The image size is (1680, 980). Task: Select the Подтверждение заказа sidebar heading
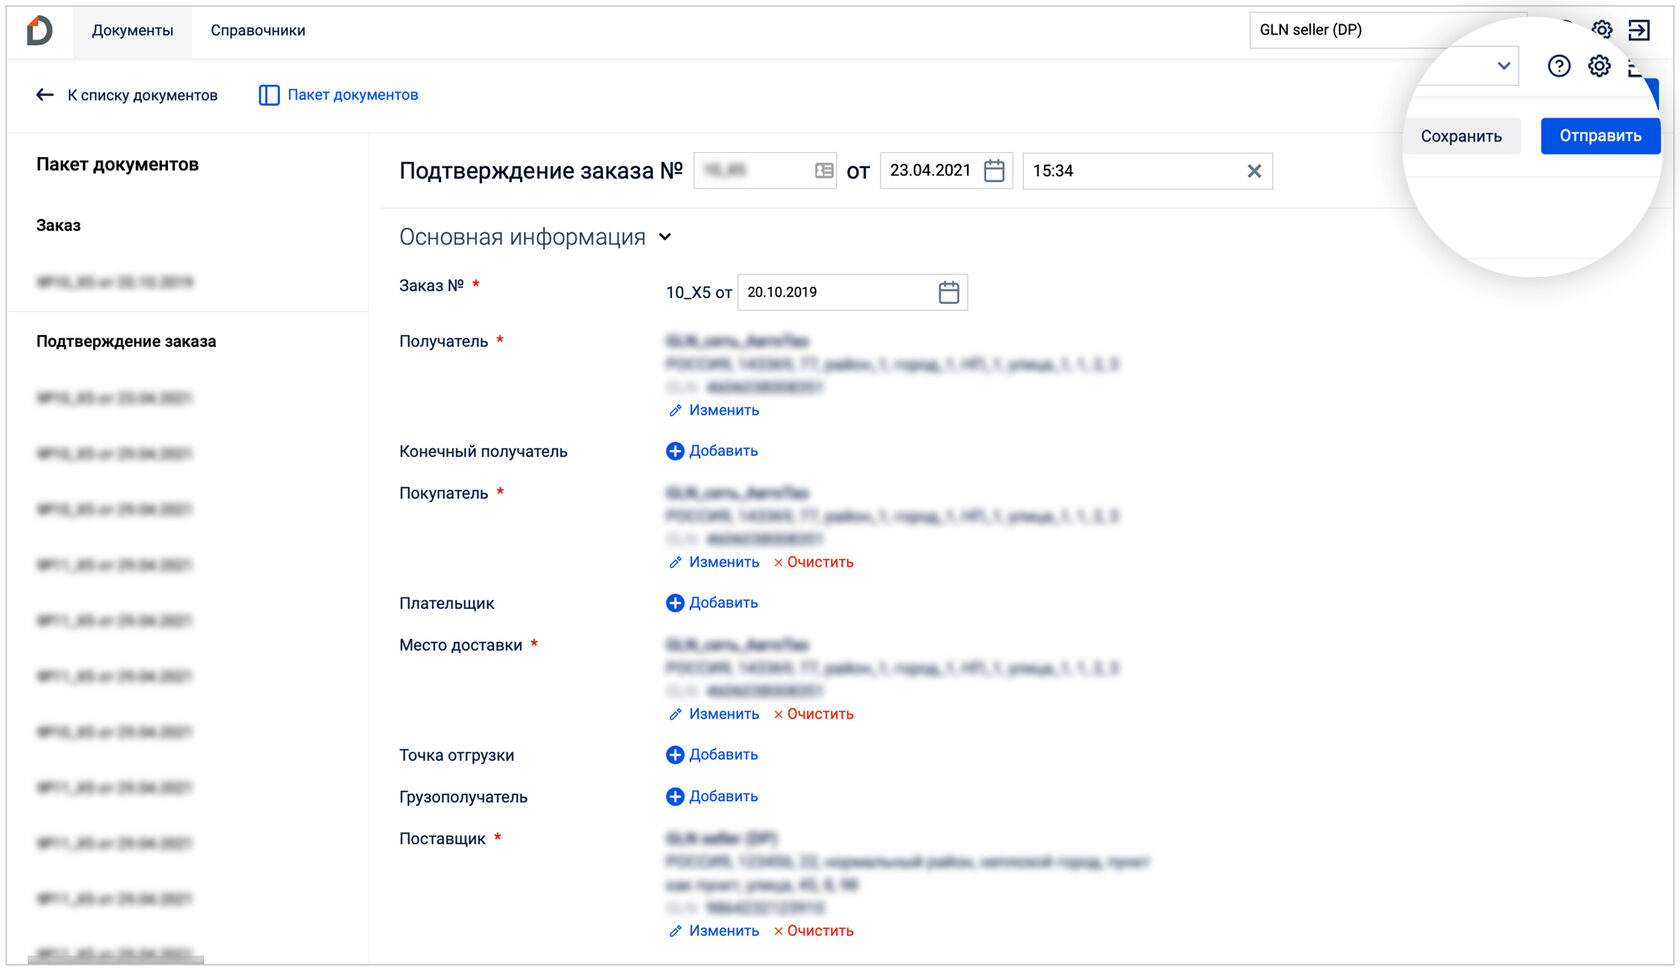tap(126, 342)
